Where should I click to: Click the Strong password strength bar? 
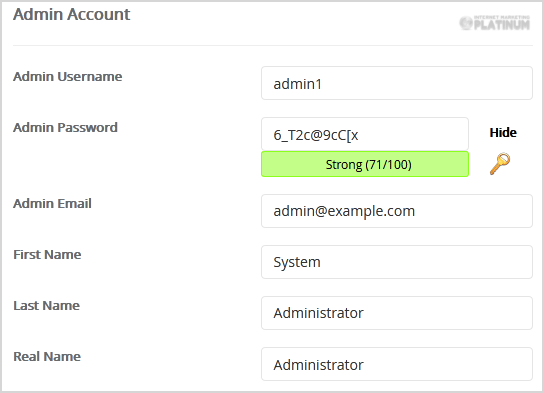point(365,164)
